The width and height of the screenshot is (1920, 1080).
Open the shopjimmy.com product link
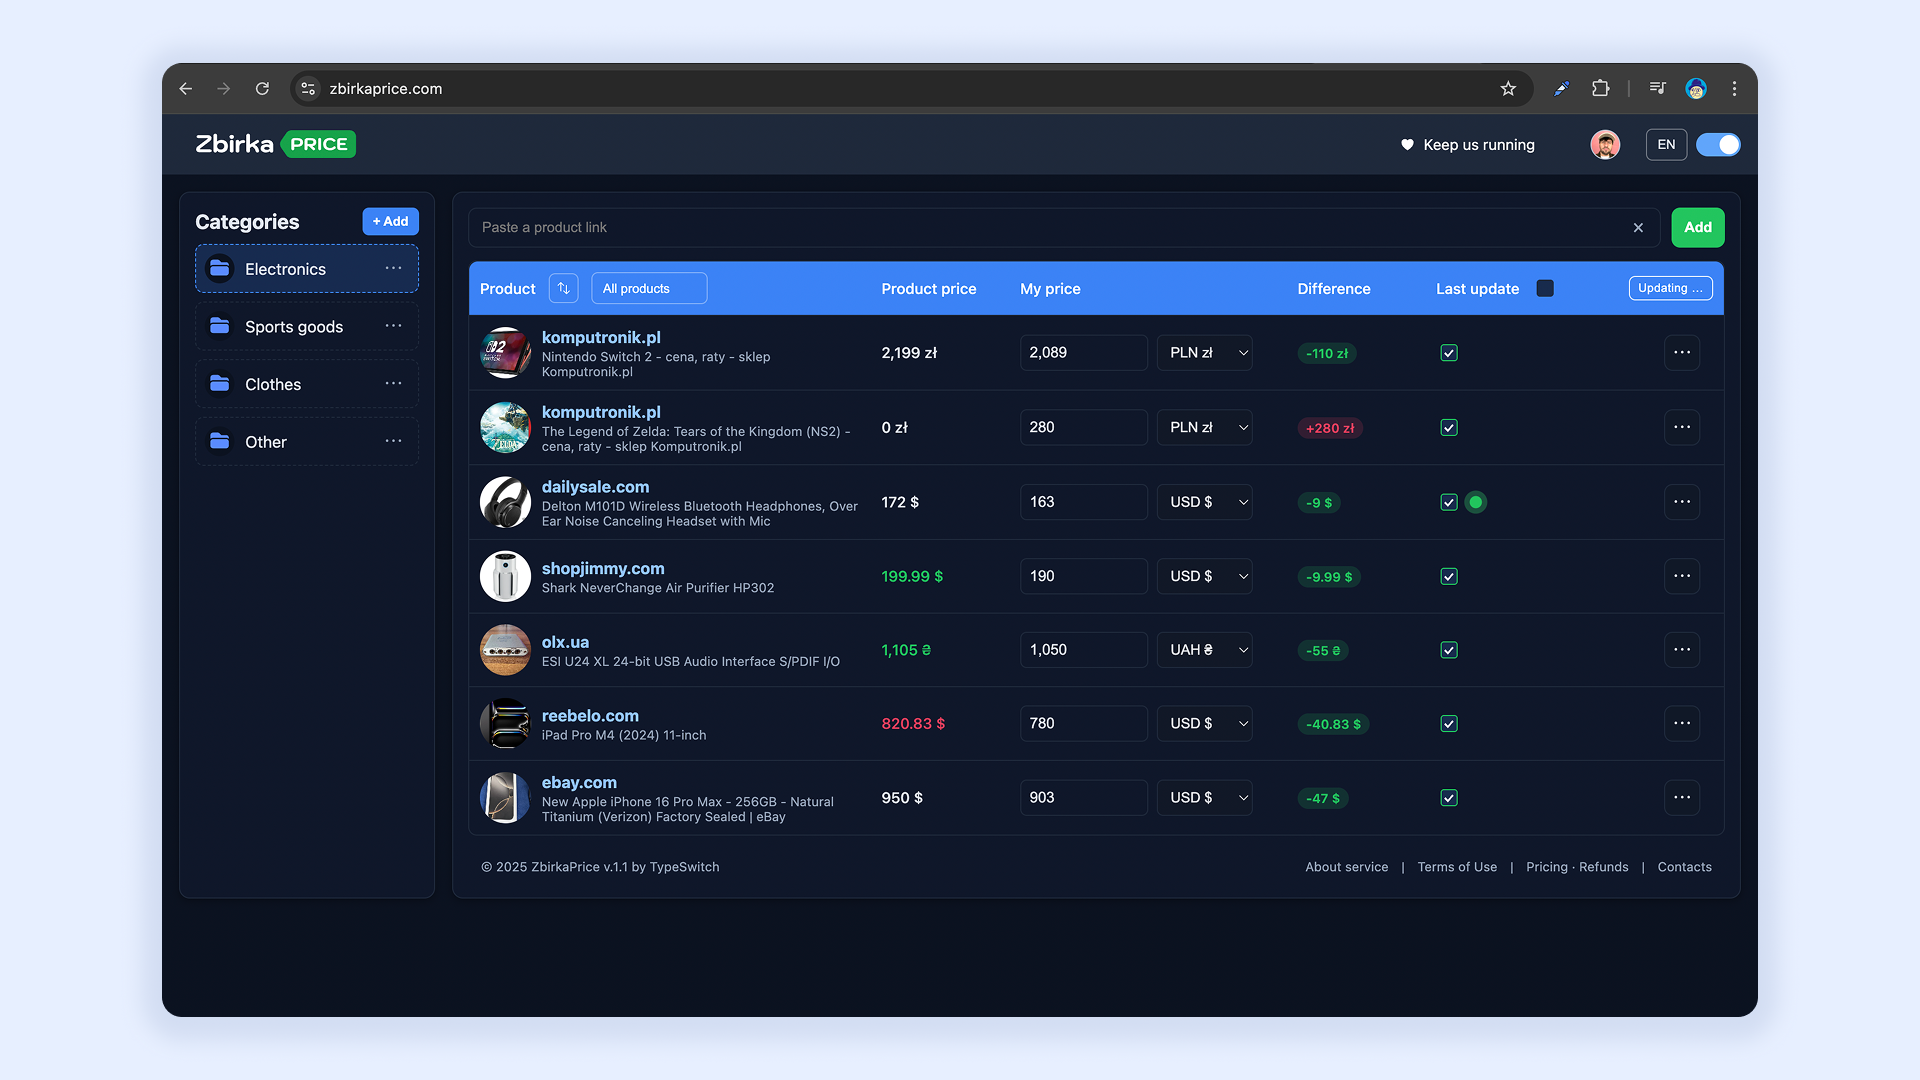click(x=603, y=568)
